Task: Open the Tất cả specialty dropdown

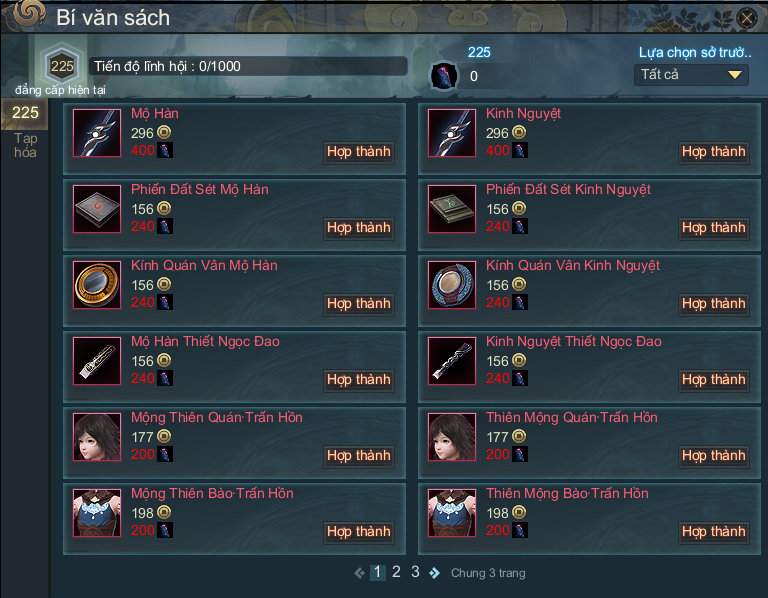Action: pyautogui.click(x=691, y=75)
